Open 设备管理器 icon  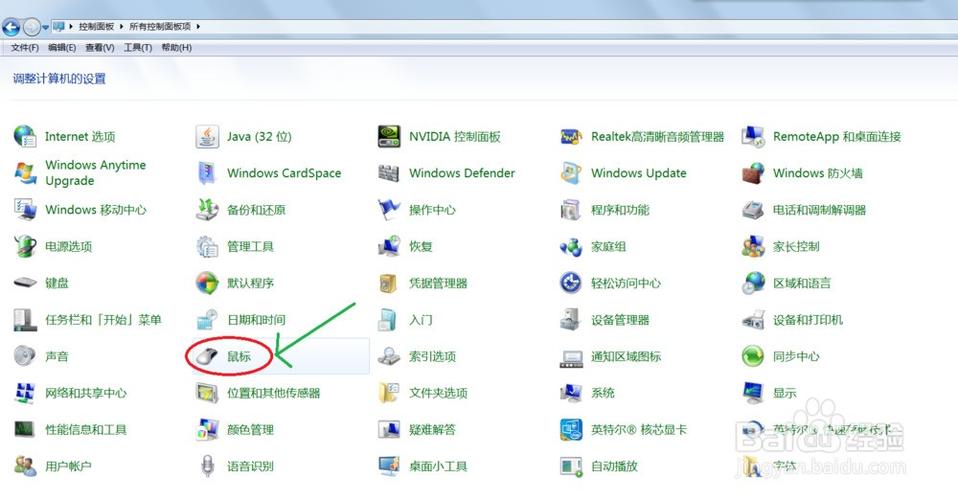(x=571, y=320)
